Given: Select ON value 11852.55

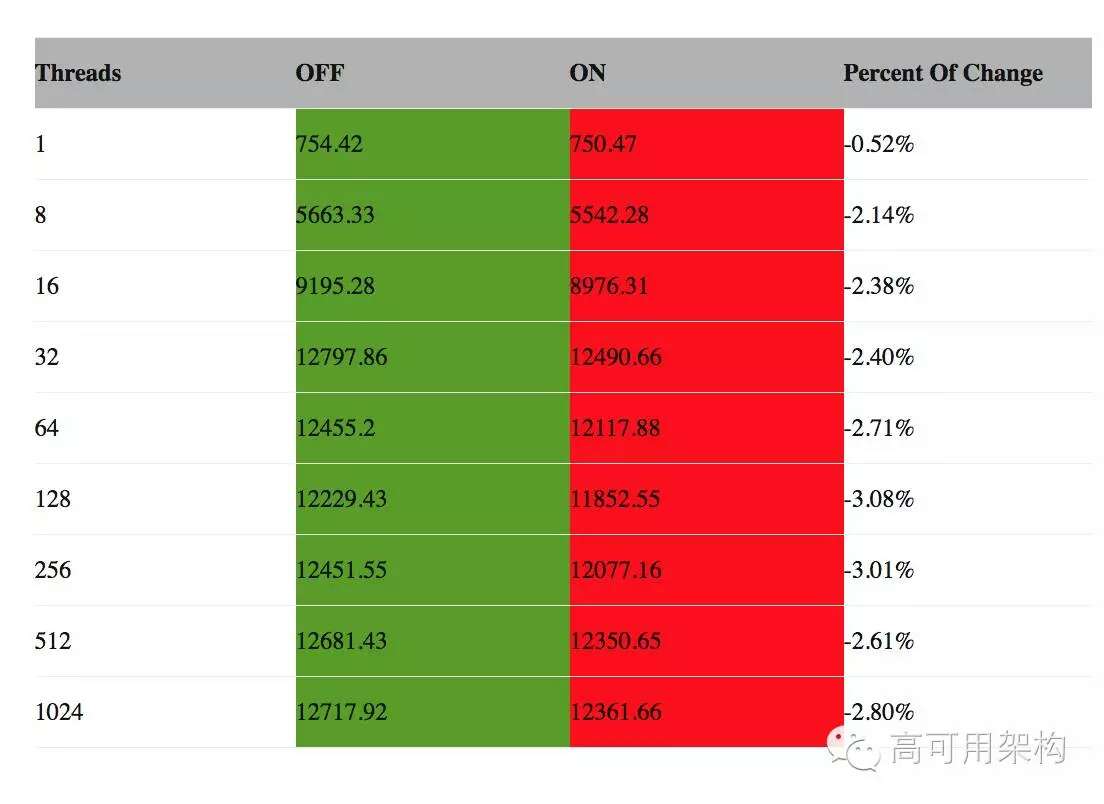Looking at the screenshot, I should [x=615, y=499].
